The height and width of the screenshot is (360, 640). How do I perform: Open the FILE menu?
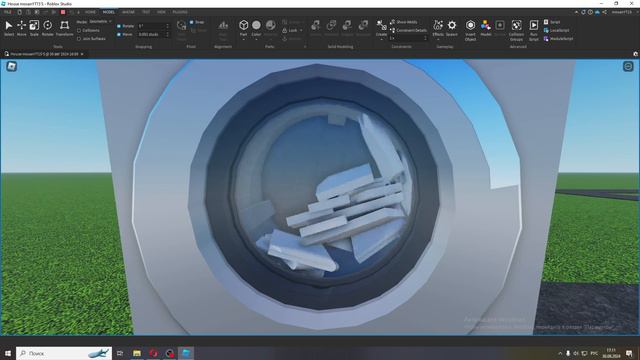point(7,12)
